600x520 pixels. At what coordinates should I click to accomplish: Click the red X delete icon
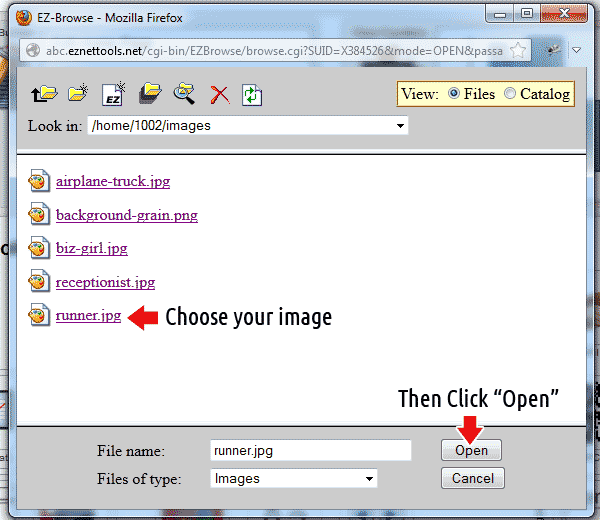pyautogui.click(x=219, y=95)
